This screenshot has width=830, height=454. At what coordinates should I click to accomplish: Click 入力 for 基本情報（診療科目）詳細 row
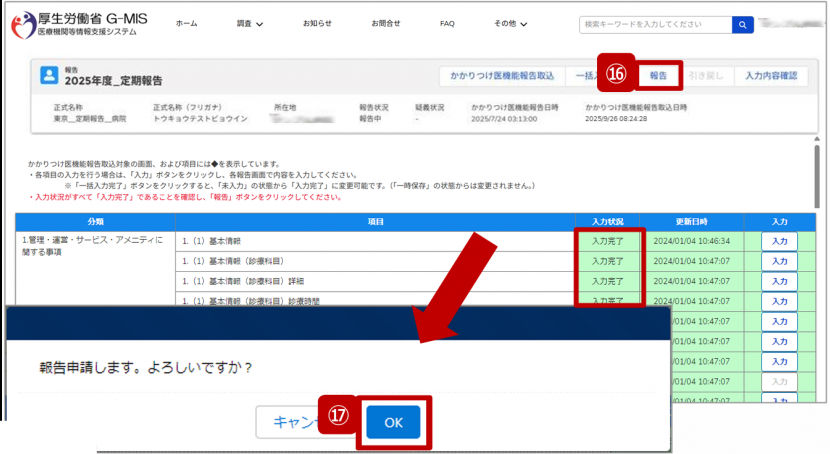779,281
